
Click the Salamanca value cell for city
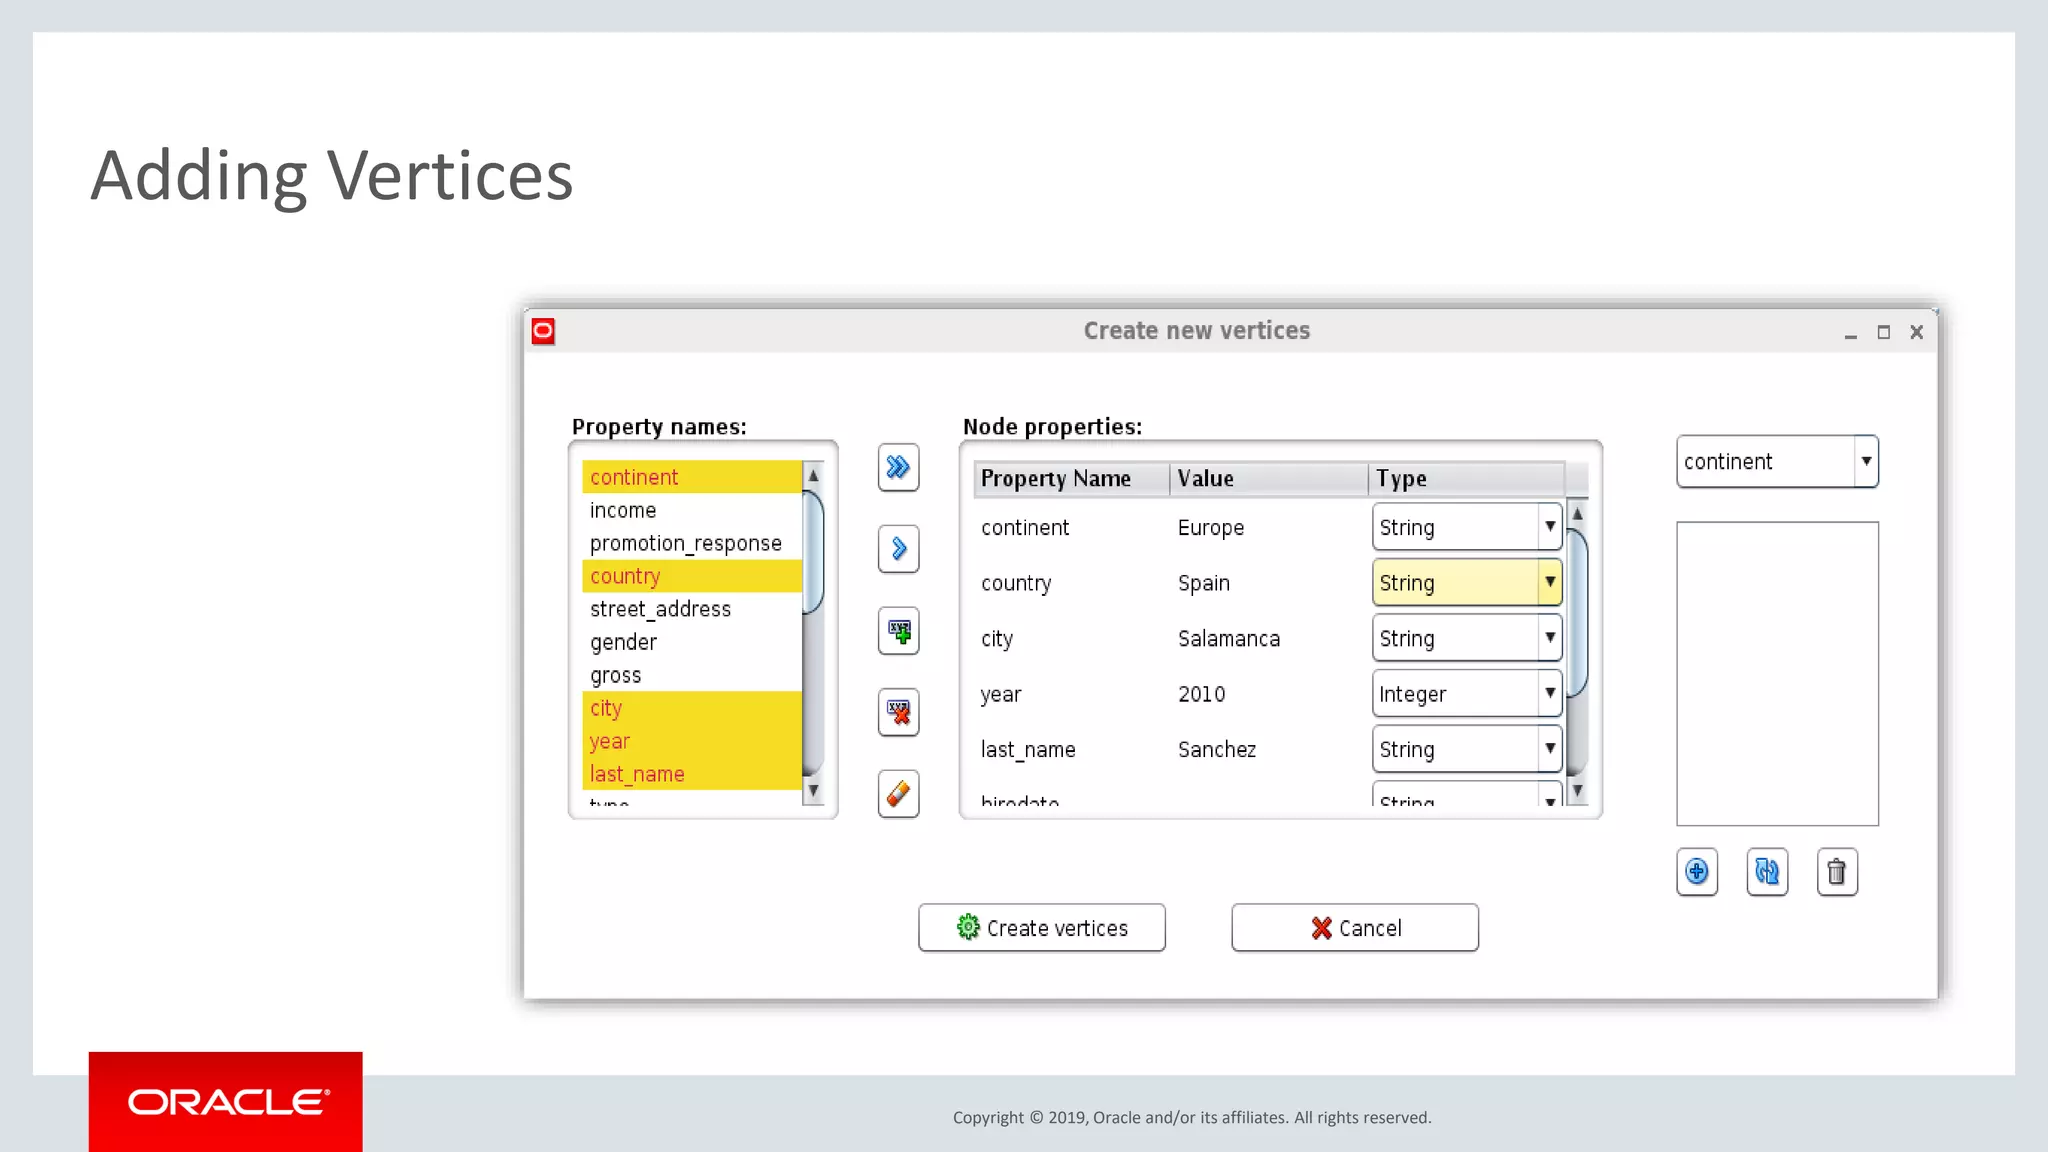pos(1228,639)
